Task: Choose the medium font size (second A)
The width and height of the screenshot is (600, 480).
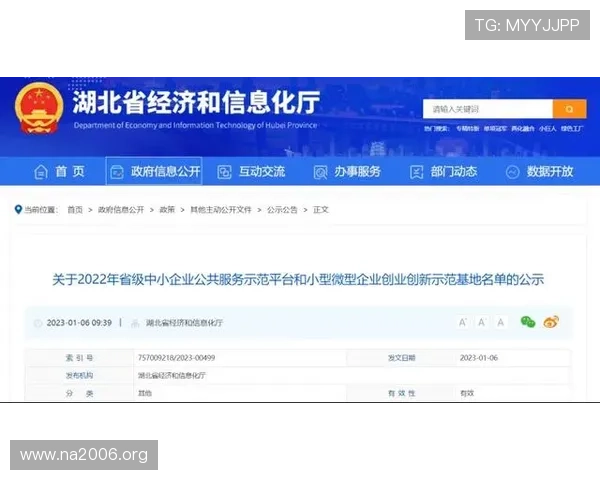Action: 482,322
